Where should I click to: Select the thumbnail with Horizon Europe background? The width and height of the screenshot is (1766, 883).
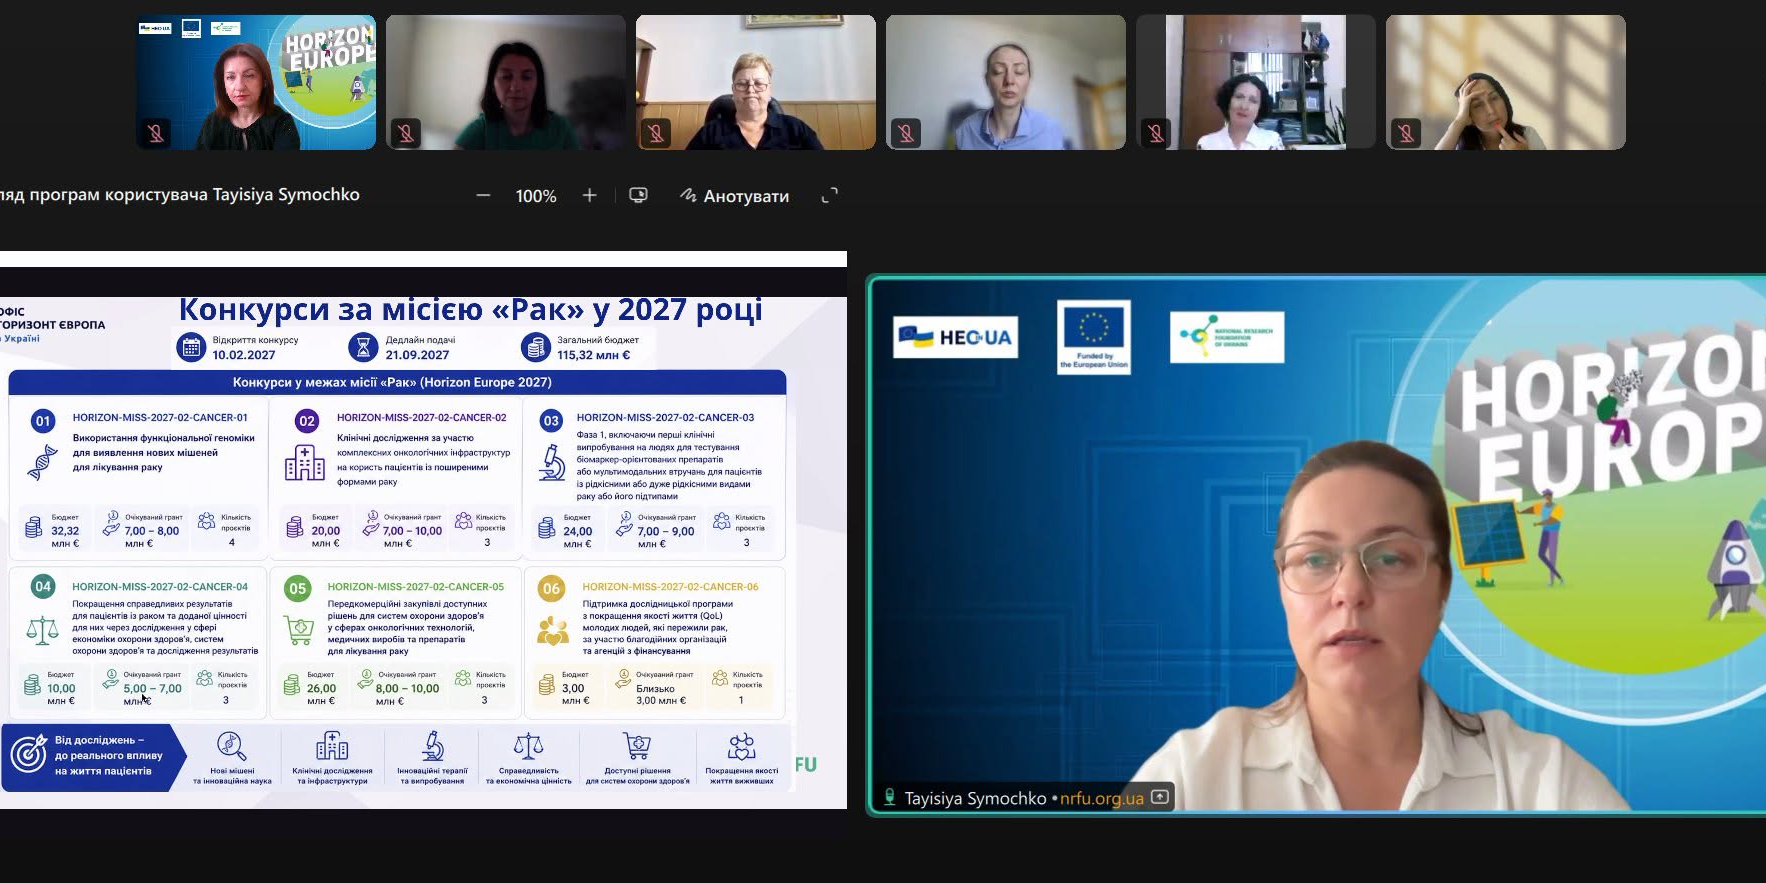tap(256, 82)
